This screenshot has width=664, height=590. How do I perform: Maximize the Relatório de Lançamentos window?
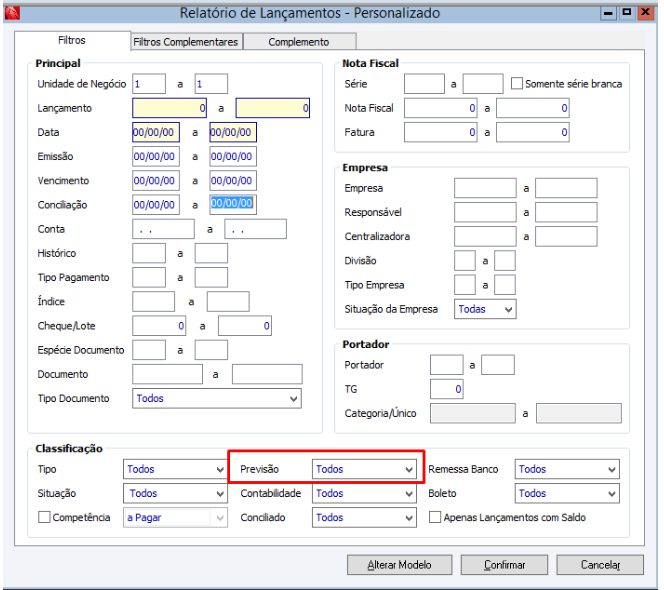click(626, 12)
